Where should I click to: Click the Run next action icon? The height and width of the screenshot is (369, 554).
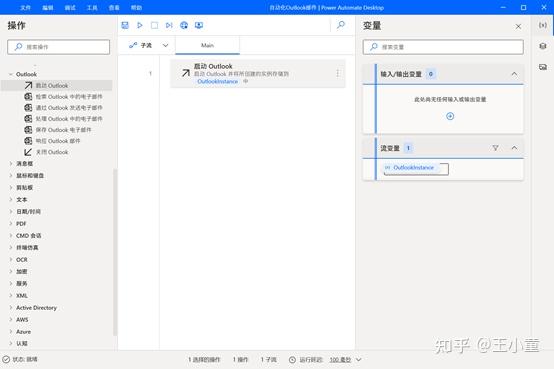(x=169, y=25)
